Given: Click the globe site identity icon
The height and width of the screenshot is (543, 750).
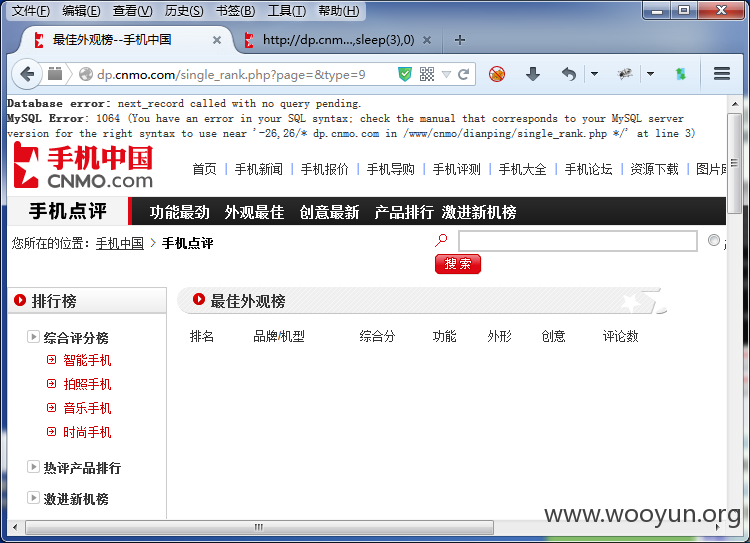Looking at the screenshot, I should pyautogui.click(x=86, y=74).
